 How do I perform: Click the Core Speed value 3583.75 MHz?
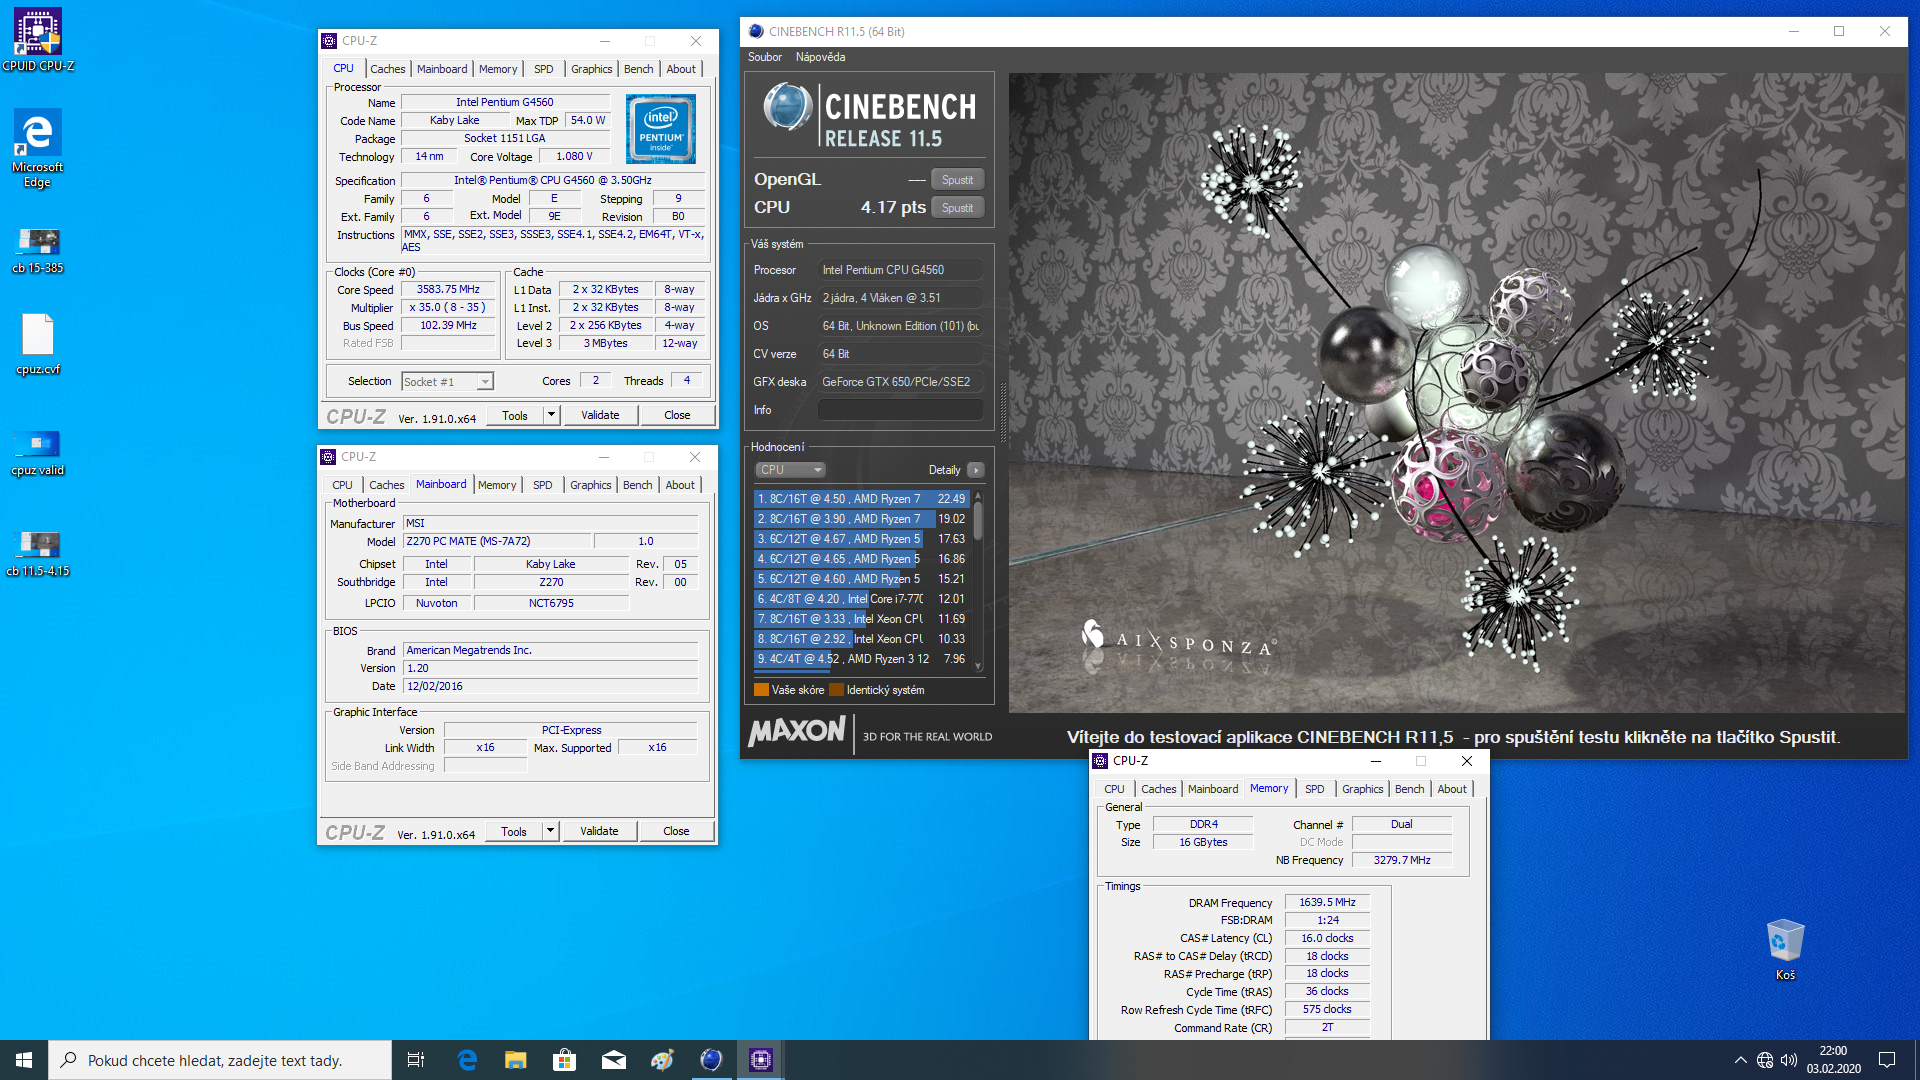pos(448,290)
